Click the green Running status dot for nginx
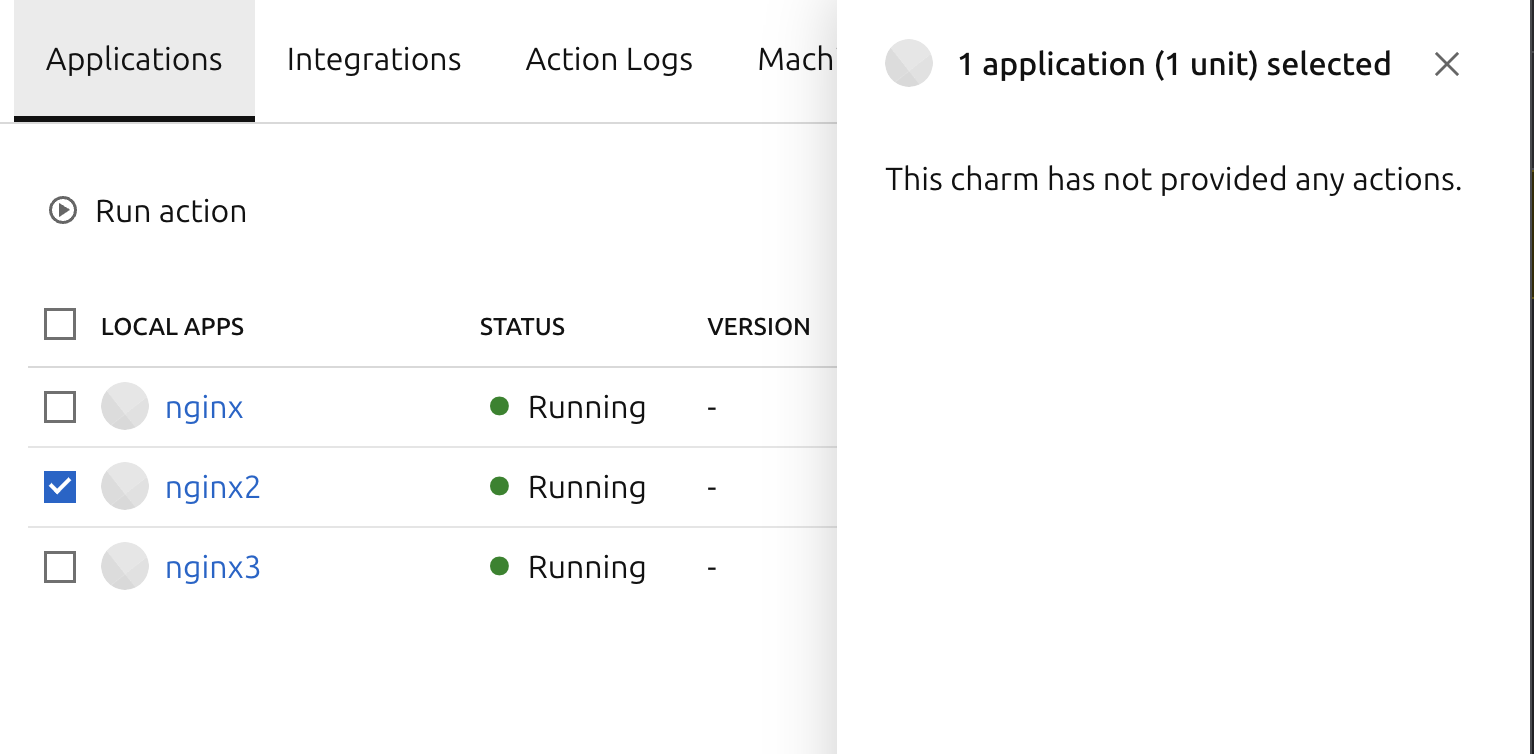 tap(499, 407)
